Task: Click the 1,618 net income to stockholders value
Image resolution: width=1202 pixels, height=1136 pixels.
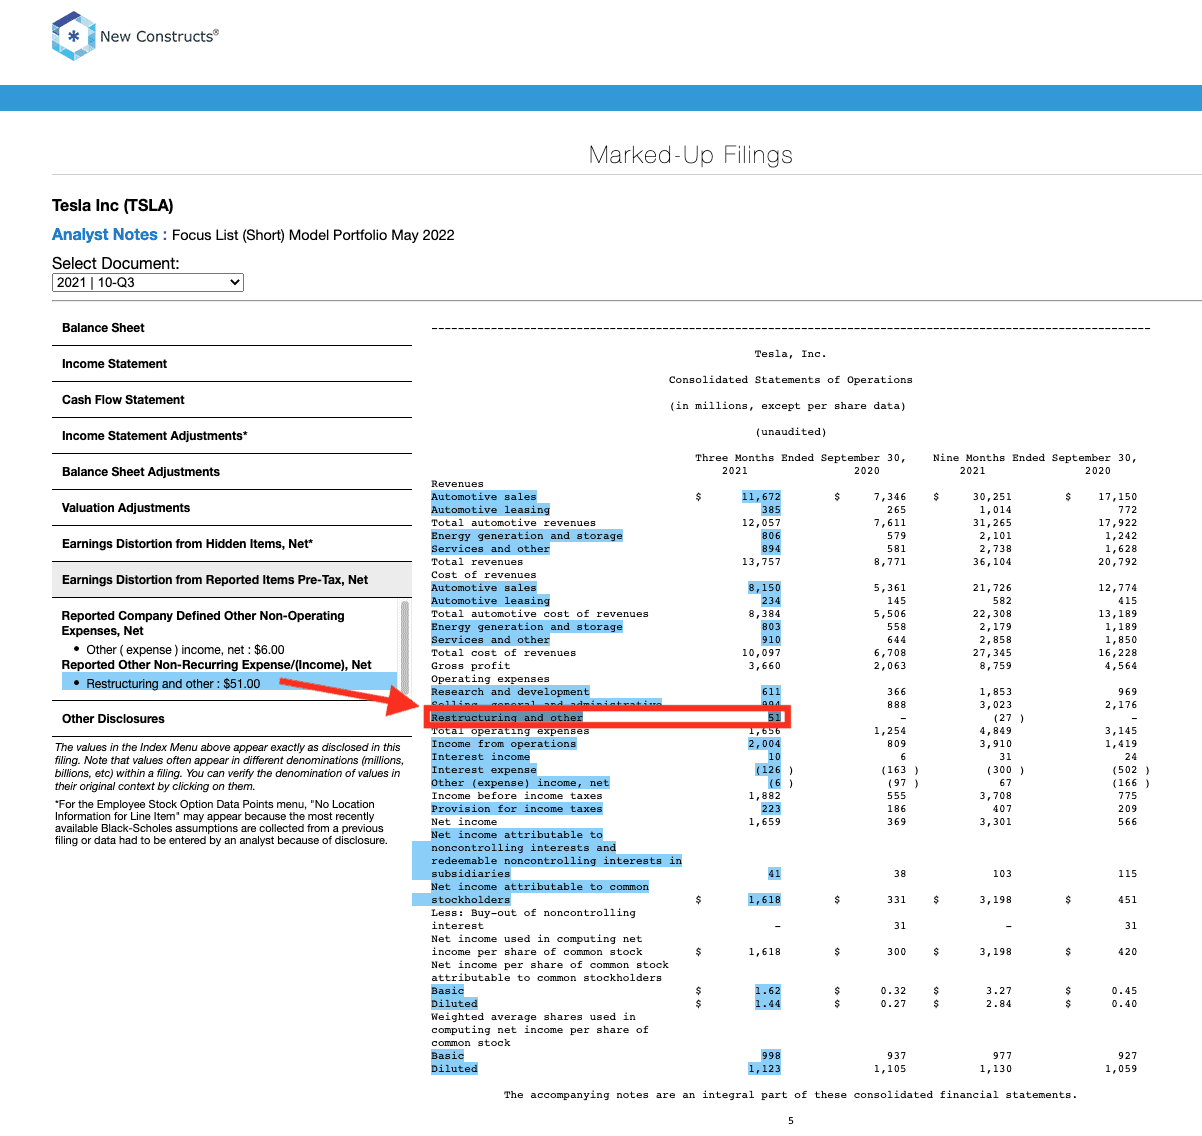Action: 765,900
